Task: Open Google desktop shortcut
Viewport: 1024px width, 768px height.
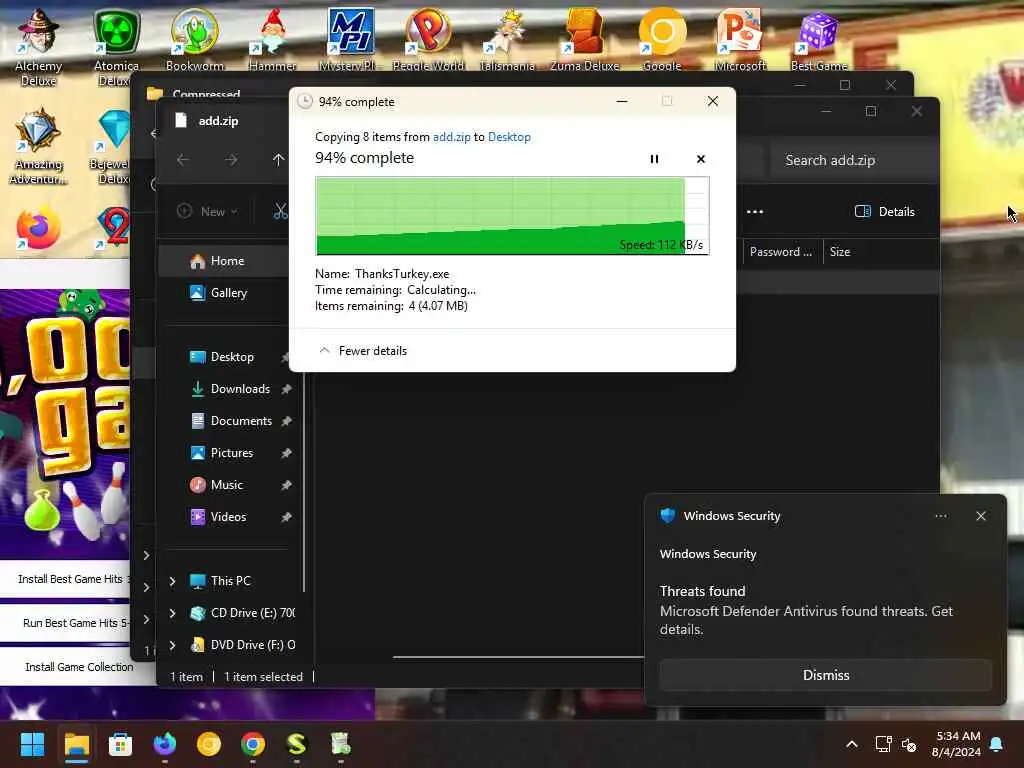Action: click(662, 39)
